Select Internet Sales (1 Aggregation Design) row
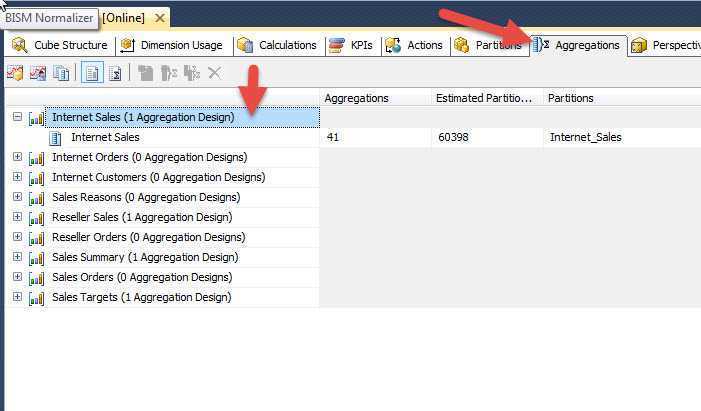This screenshot has height=411, width=701. point(182,117)
